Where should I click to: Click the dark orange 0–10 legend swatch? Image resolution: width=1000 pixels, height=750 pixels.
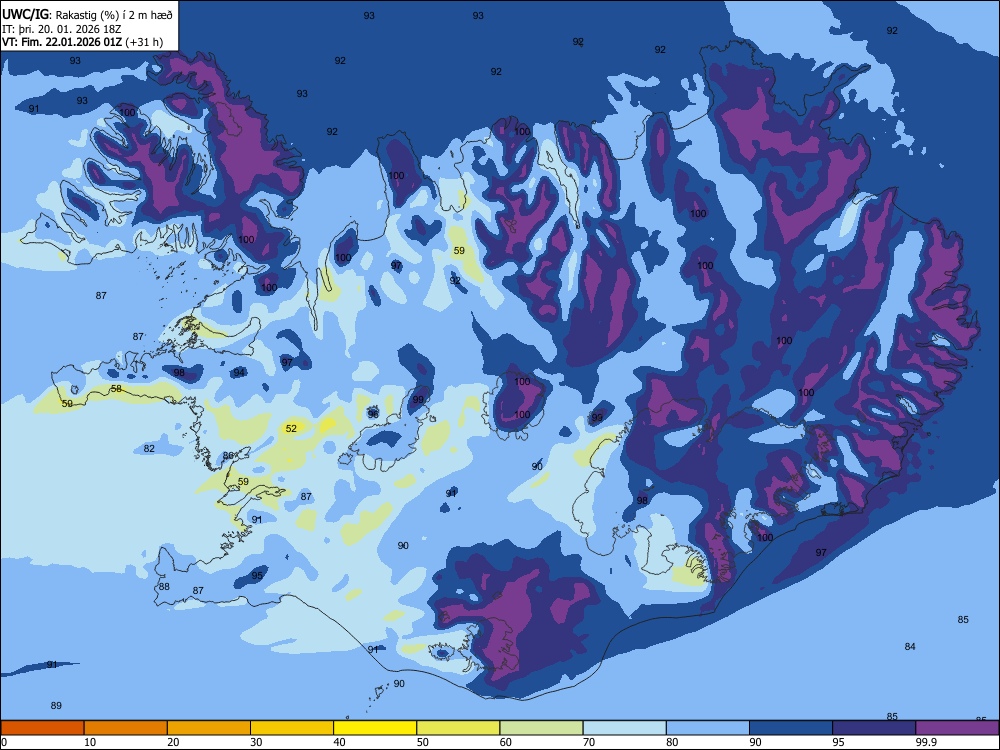(42, 728)
